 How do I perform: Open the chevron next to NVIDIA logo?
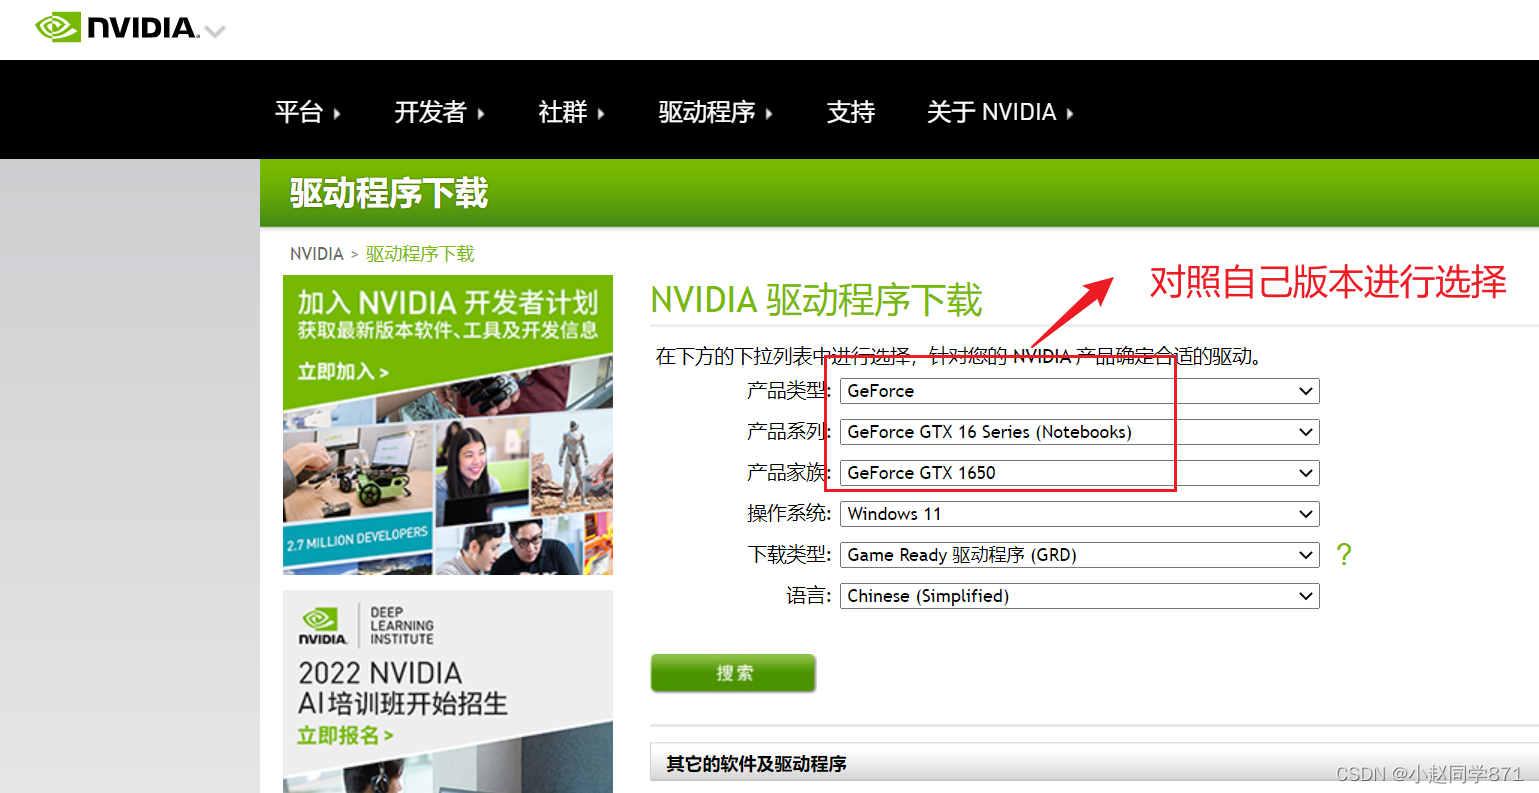coord(215,31)
